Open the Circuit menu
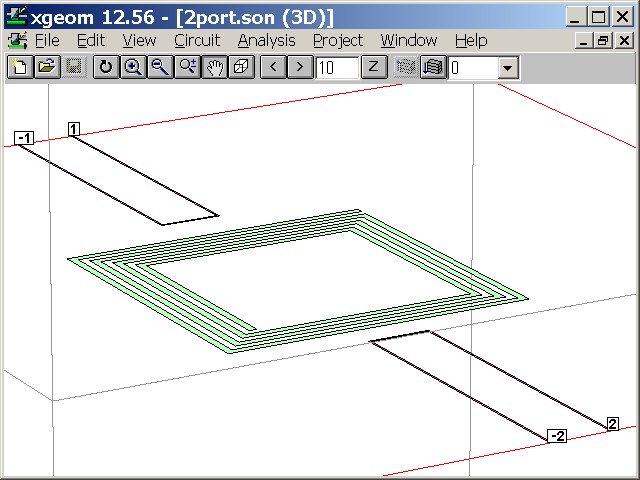The image size is (640, 480). pyautogui.click(x=197, y=40)
